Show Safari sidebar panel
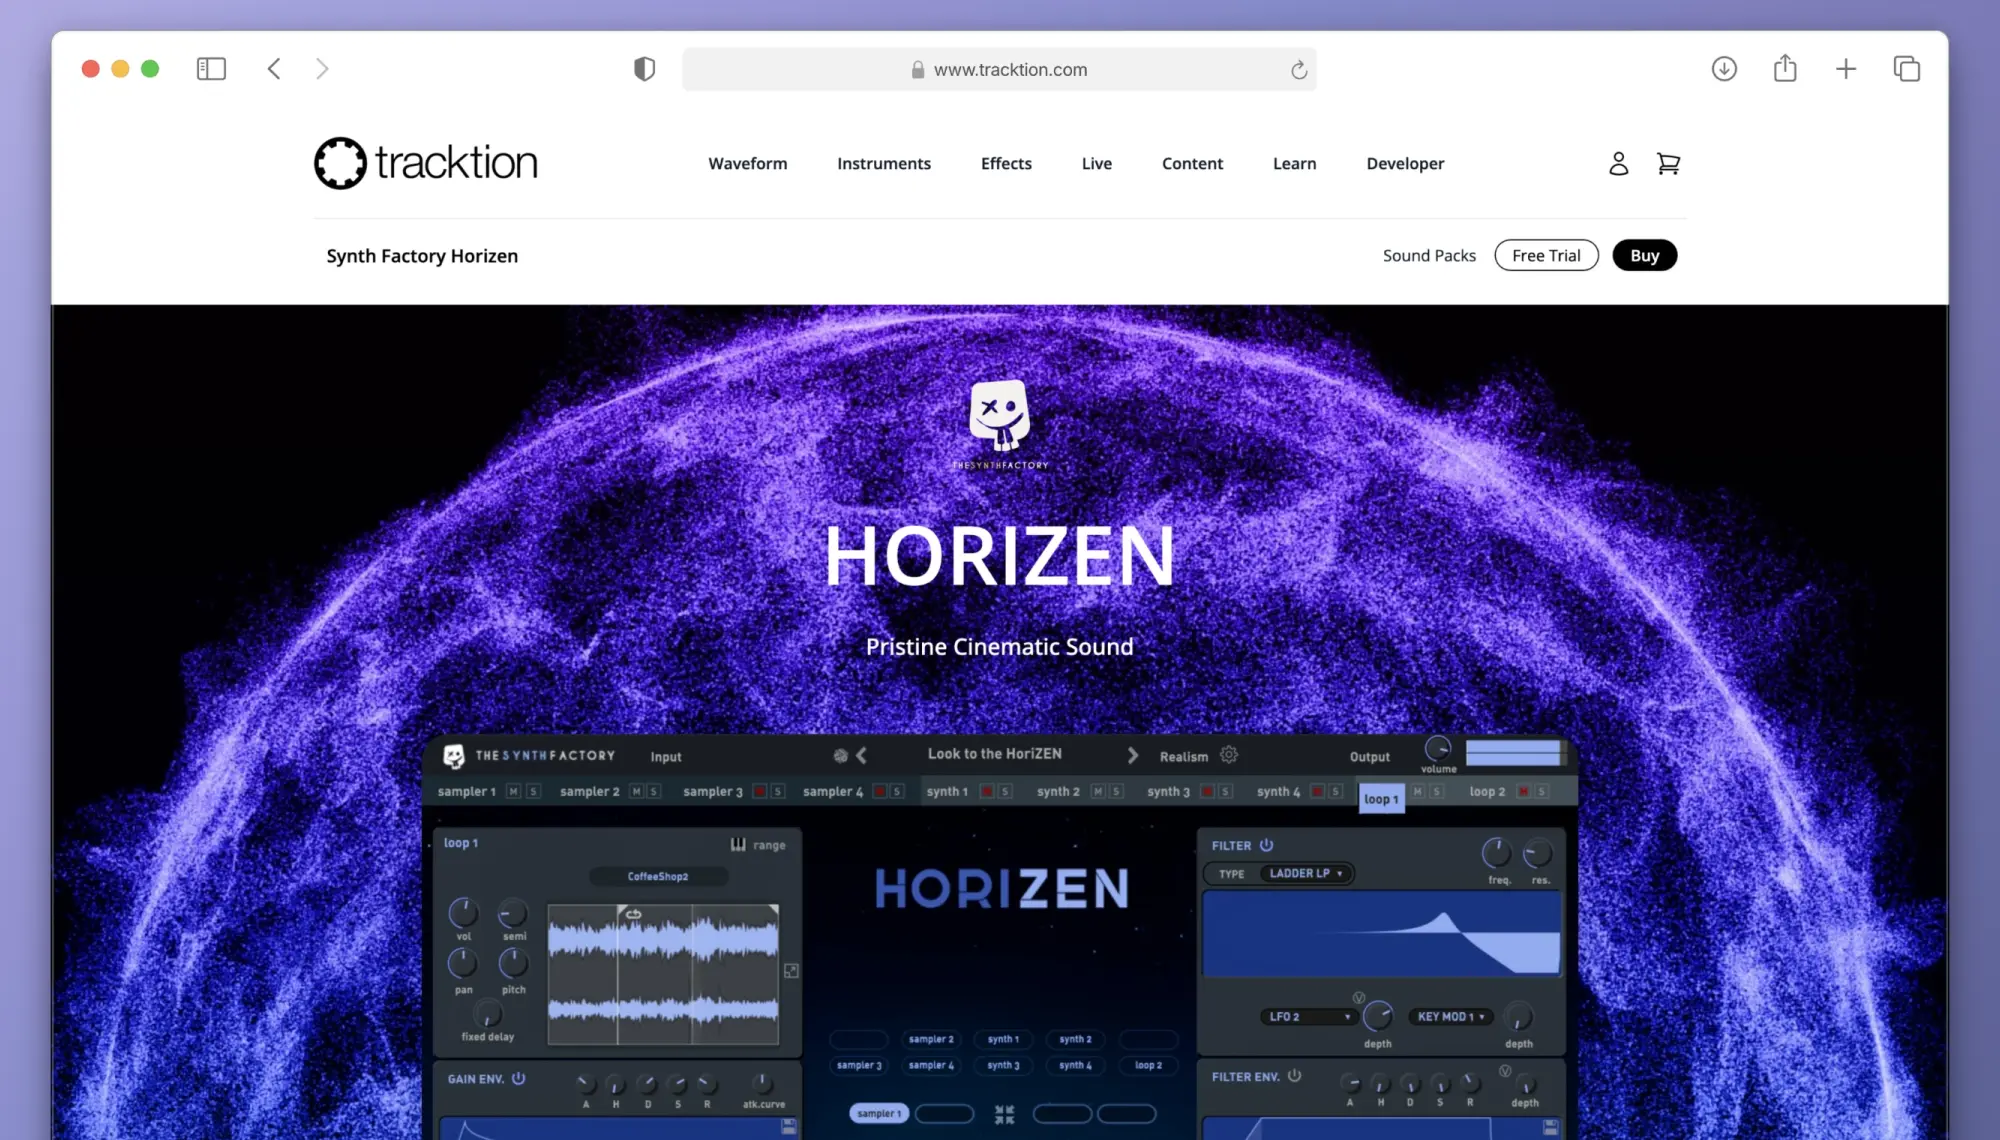This screenshot has height=1140, width=2000. point(211,69)
